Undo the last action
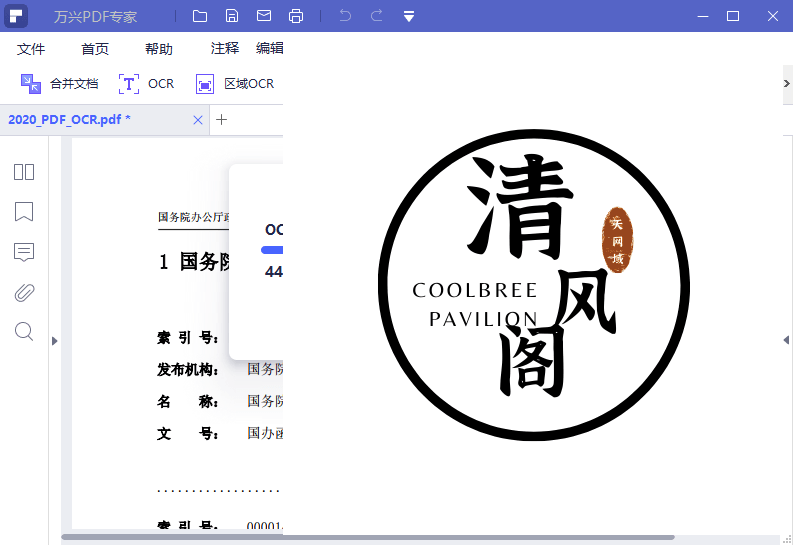The height and width of the screenshot is (545, 793). coord(345,16)
